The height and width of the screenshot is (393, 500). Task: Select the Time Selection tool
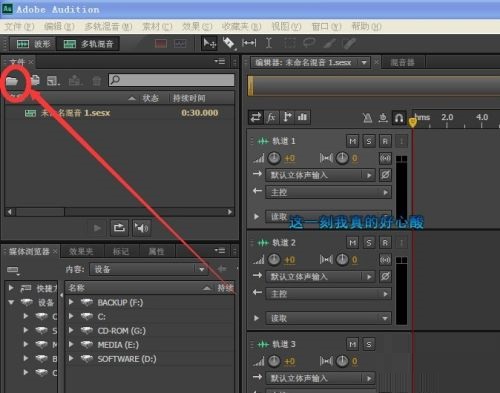coord(269,43)
